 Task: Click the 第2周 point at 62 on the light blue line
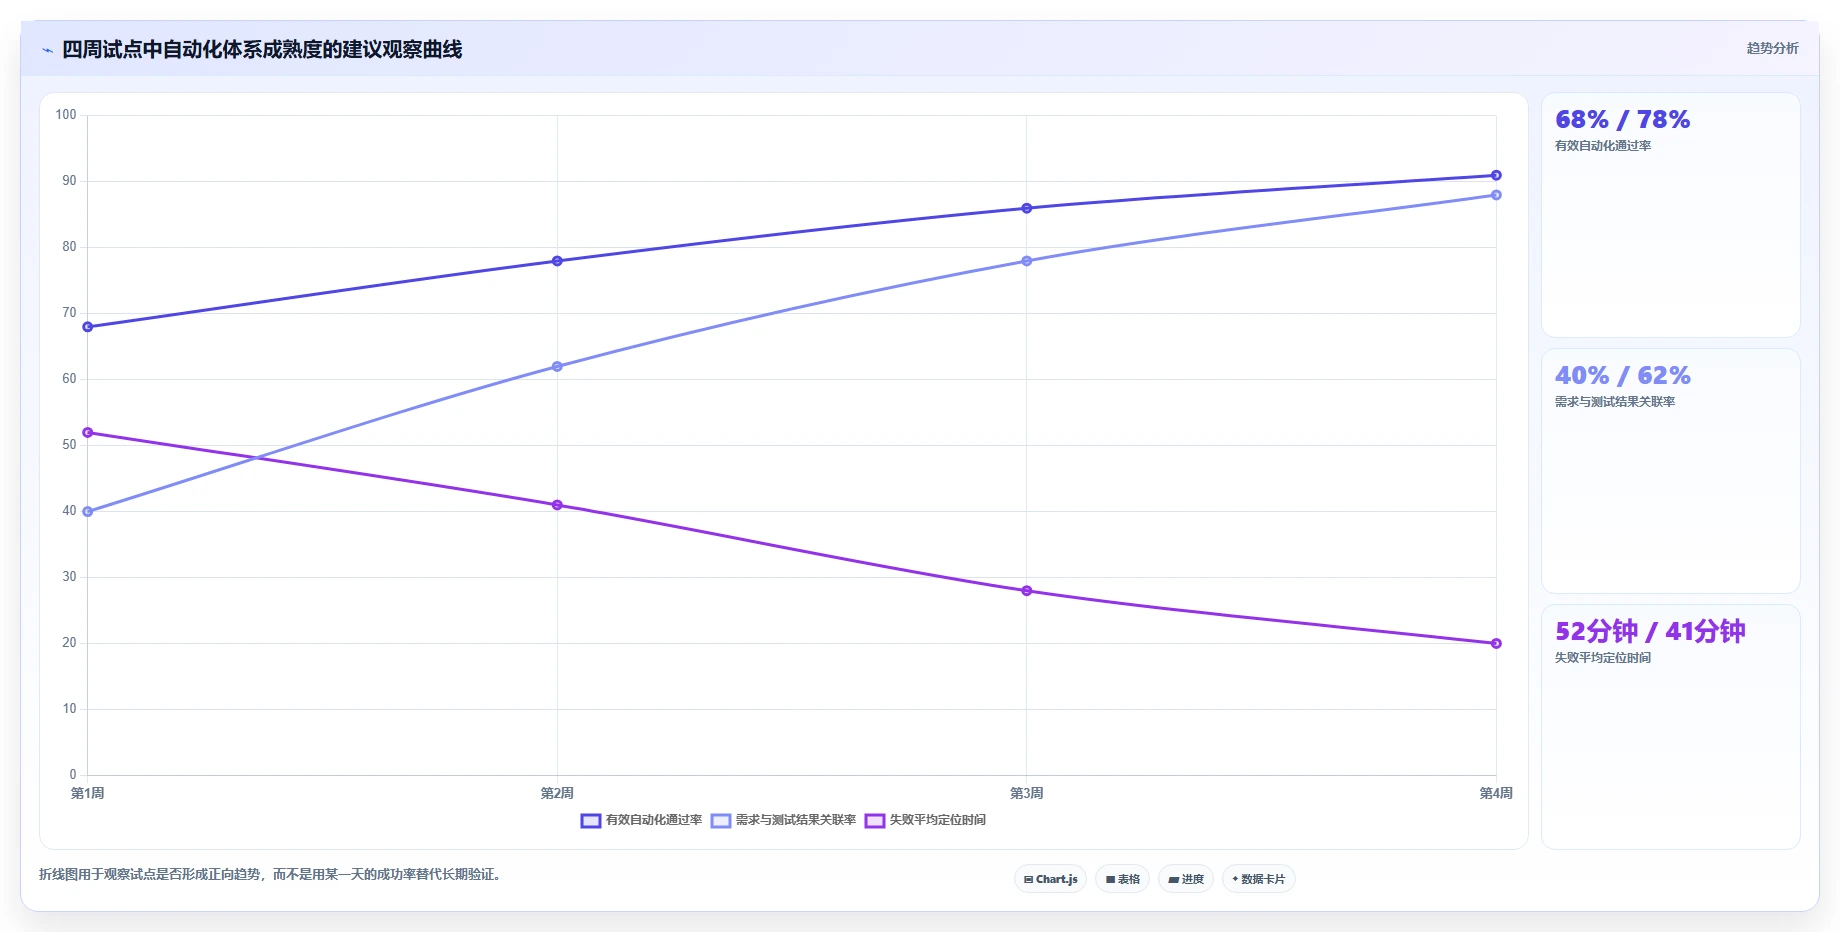click(x=557, y=367)
